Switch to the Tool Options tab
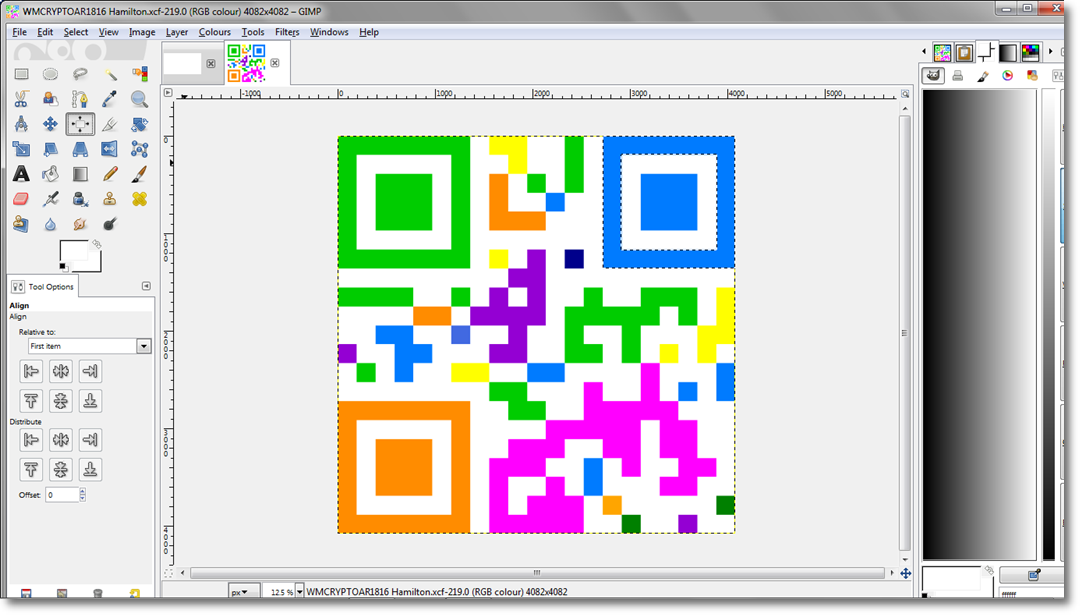The image size is (1080, 615). (43, 286)
